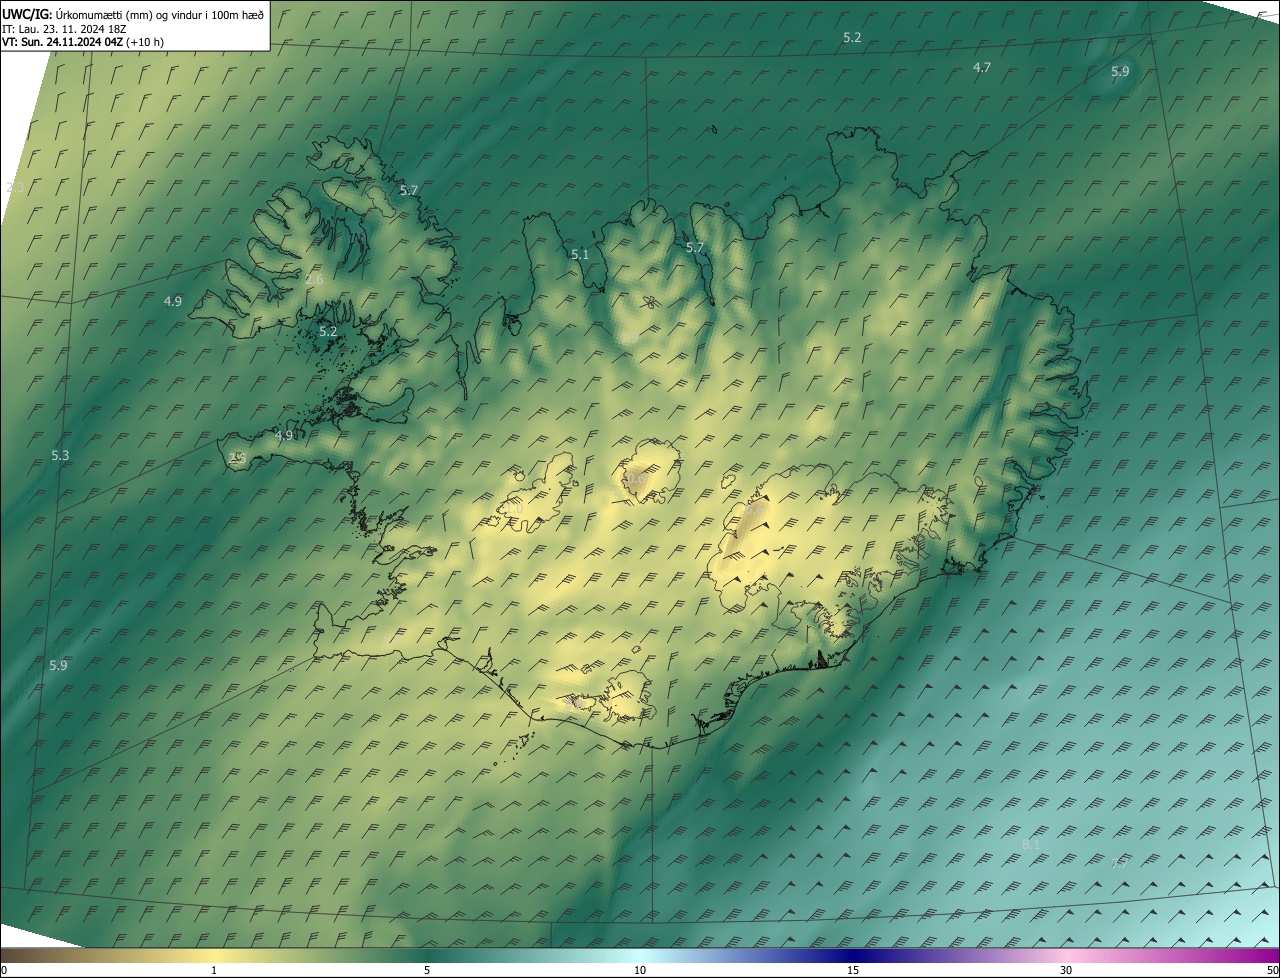Click the 5.3 value label over the sea
Screen dimensions: 1280x978
pyautogui.click(x=60, y=455)
